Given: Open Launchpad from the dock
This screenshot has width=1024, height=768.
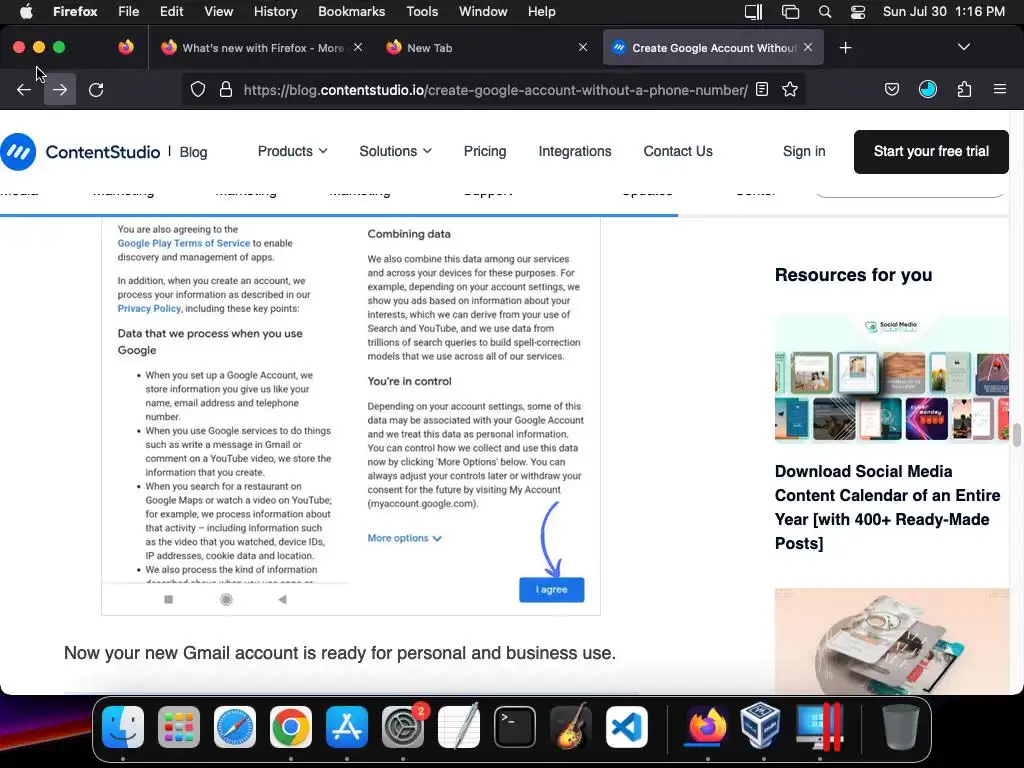Looking at the screenshot, I should point(179,727).
